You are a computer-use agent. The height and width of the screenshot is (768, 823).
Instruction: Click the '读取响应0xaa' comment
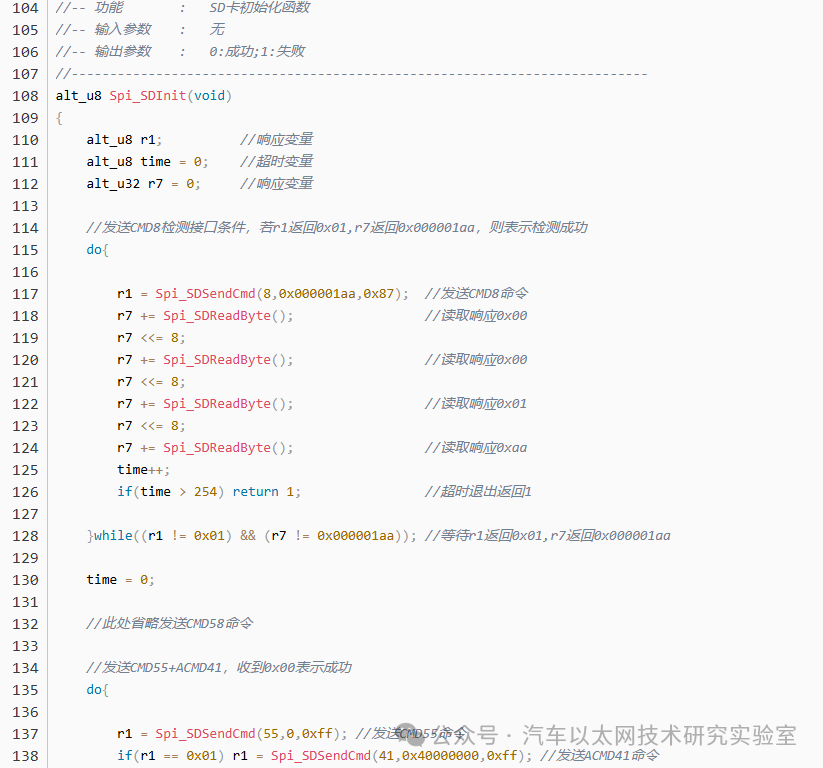(476, 448)
